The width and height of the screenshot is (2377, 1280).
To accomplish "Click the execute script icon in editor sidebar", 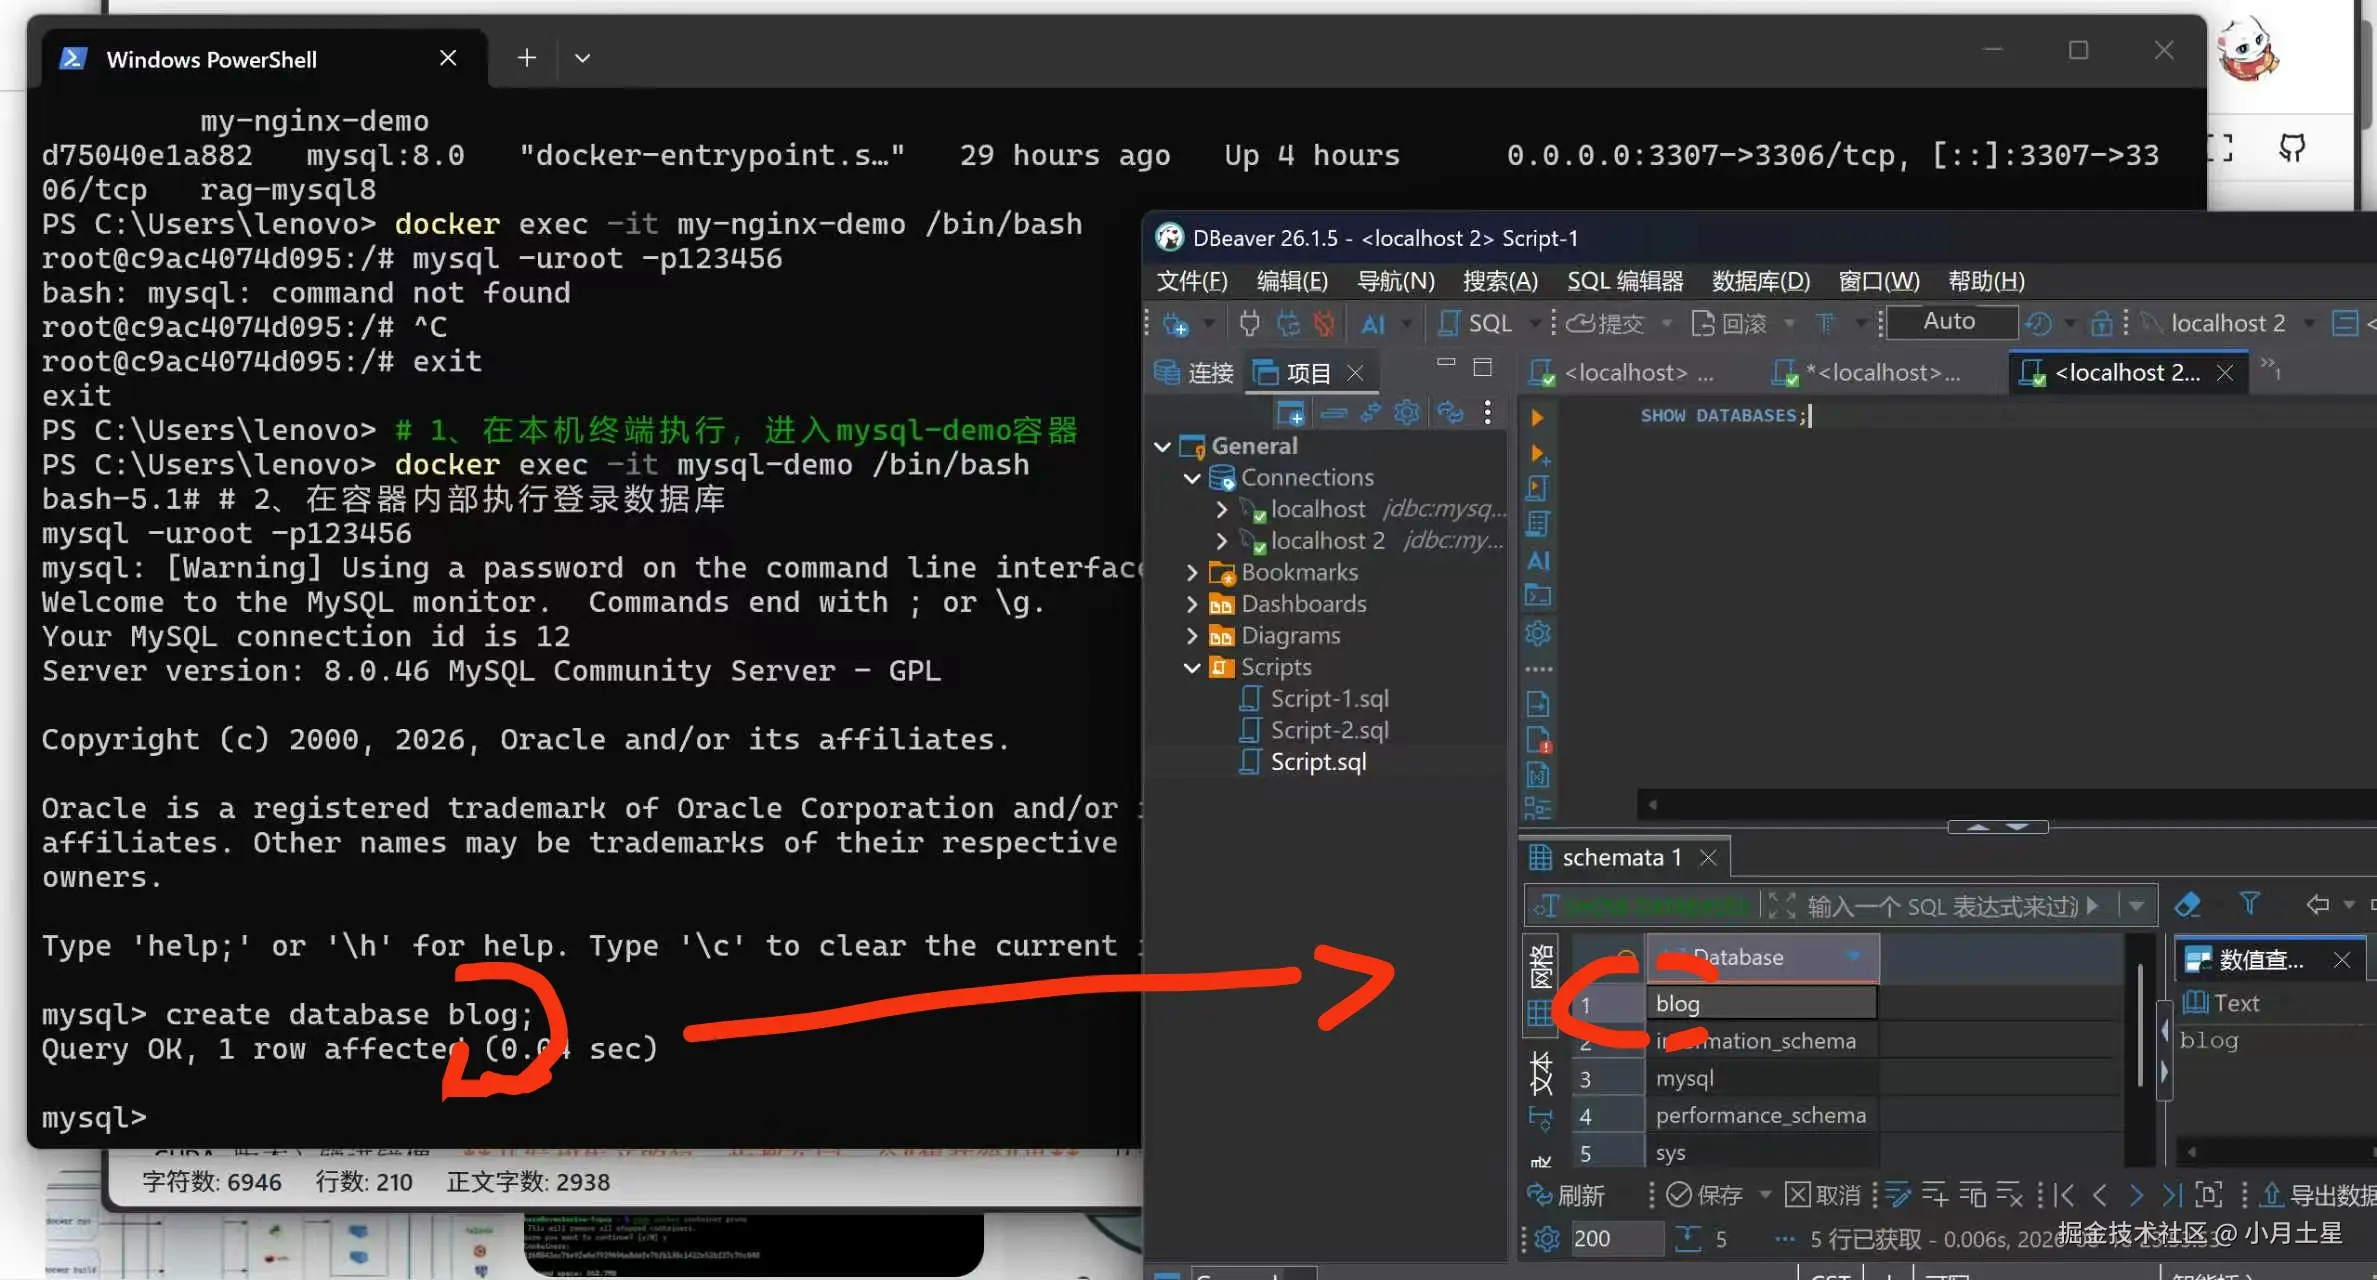I will [1538, 489].
